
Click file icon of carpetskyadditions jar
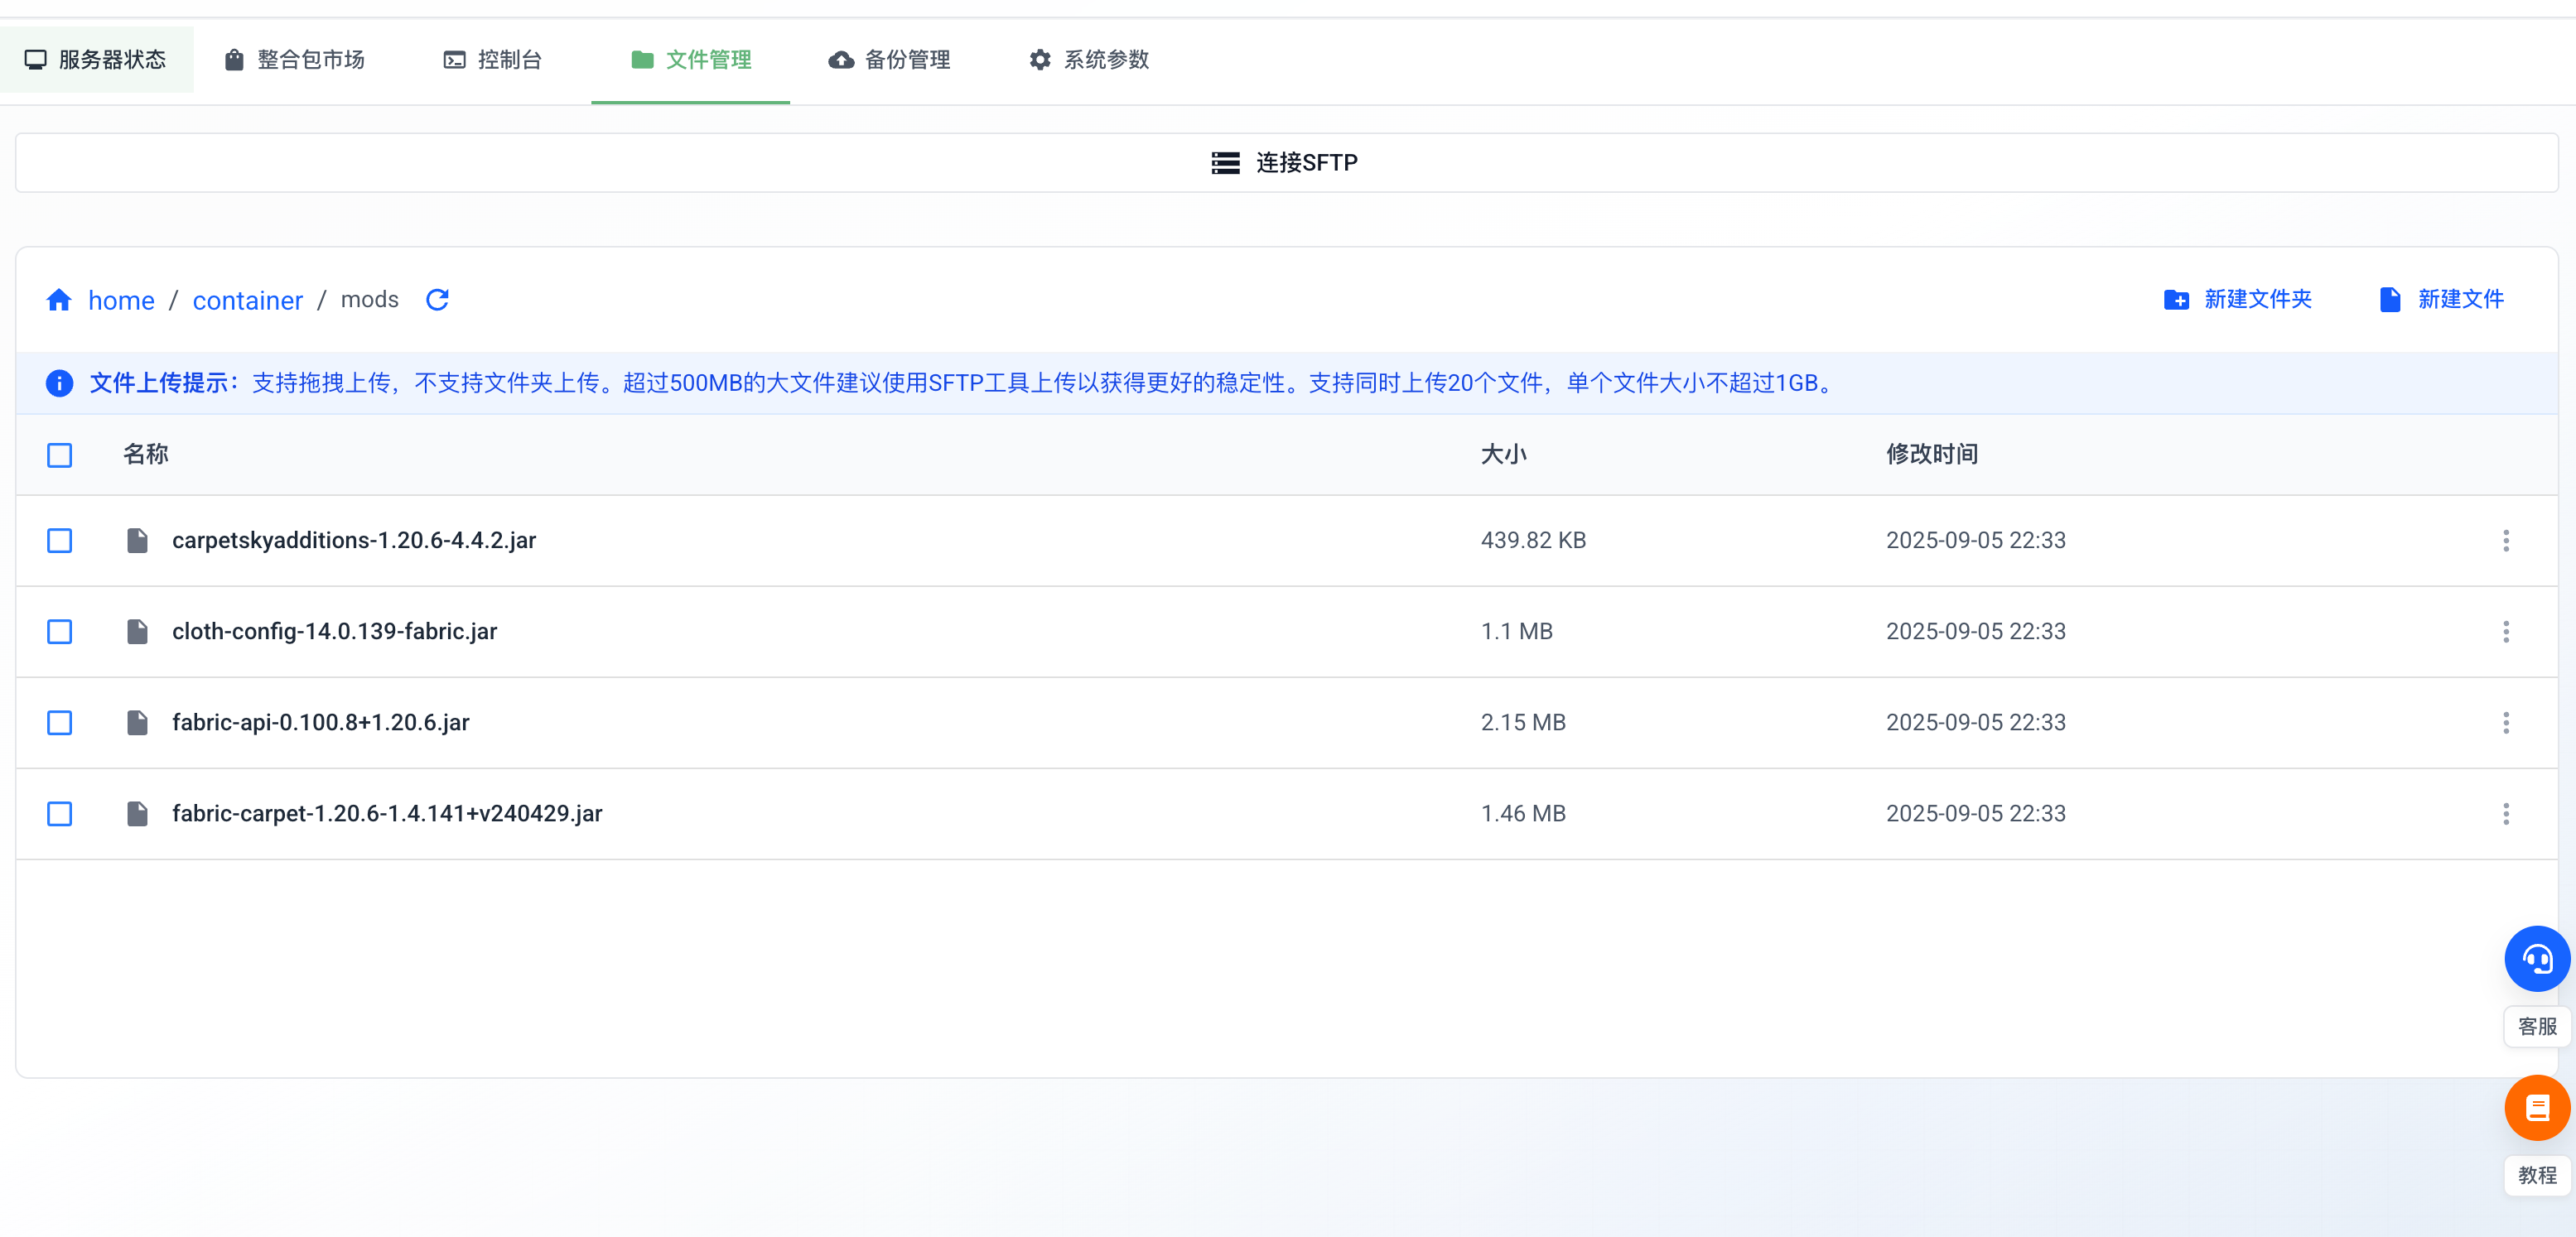click(x=137, y=541)
